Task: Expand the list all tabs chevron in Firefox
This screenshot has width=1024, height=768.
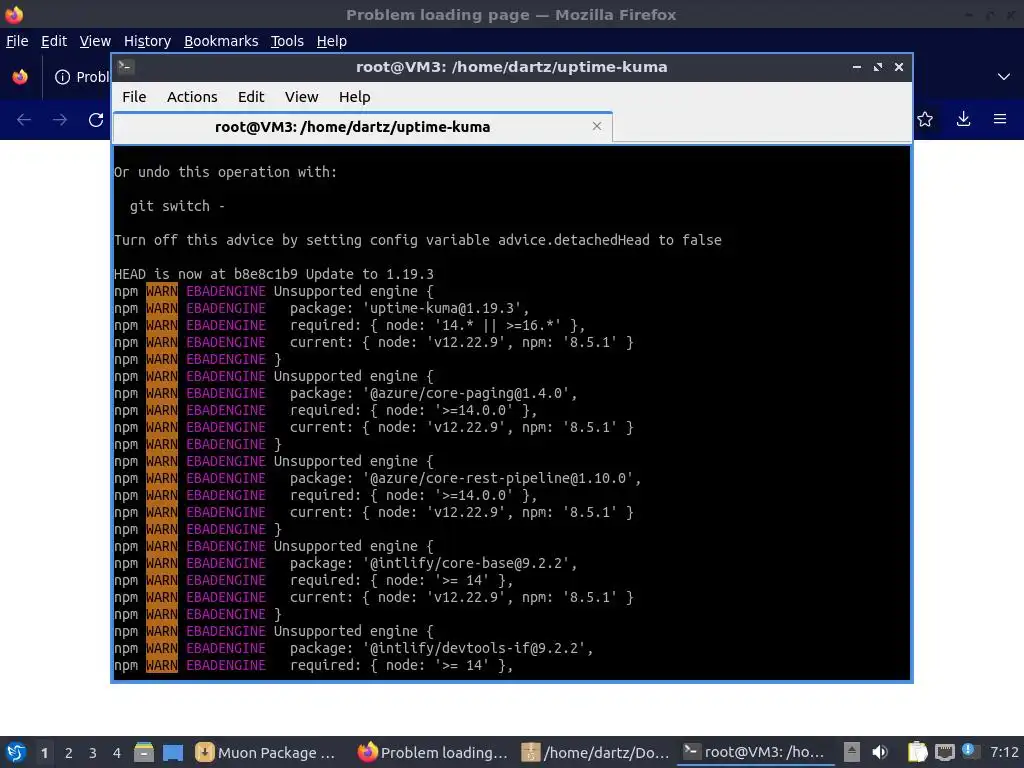Action: coord(1004,77)
